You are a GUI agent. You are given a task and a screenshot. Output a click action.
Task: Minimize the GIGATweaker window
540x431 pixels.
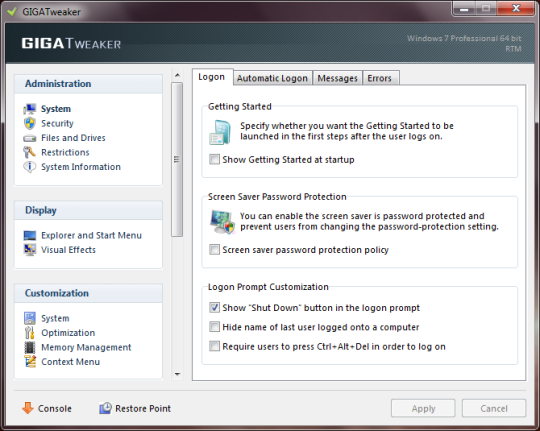pyautogui.click(x=464, y=8)
